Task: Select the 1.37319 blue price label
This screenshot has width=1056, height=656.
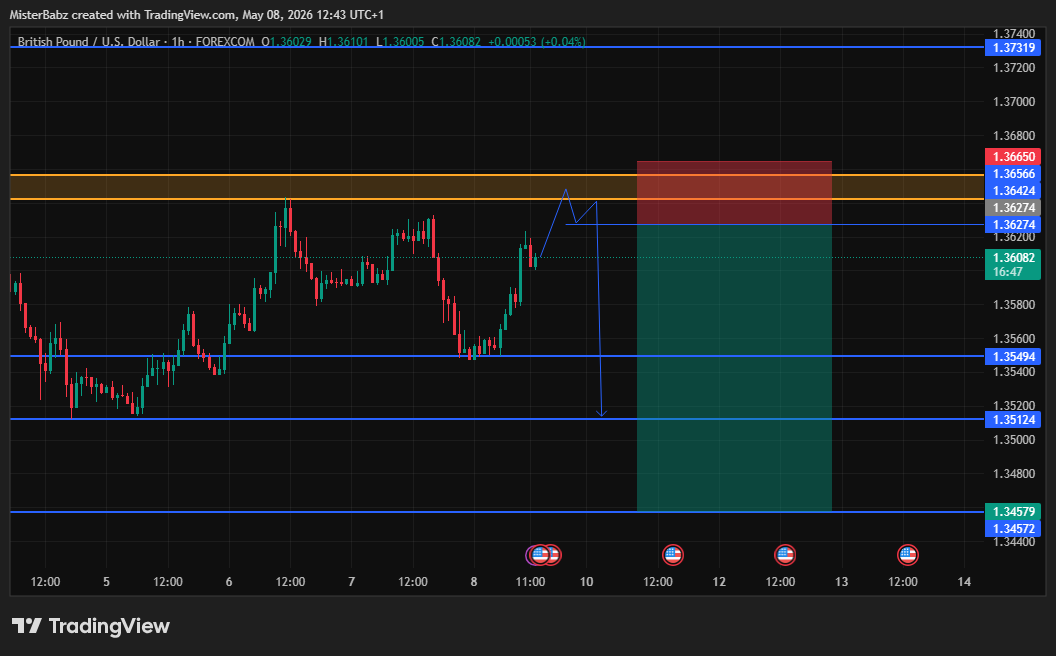Action: 1013,48
